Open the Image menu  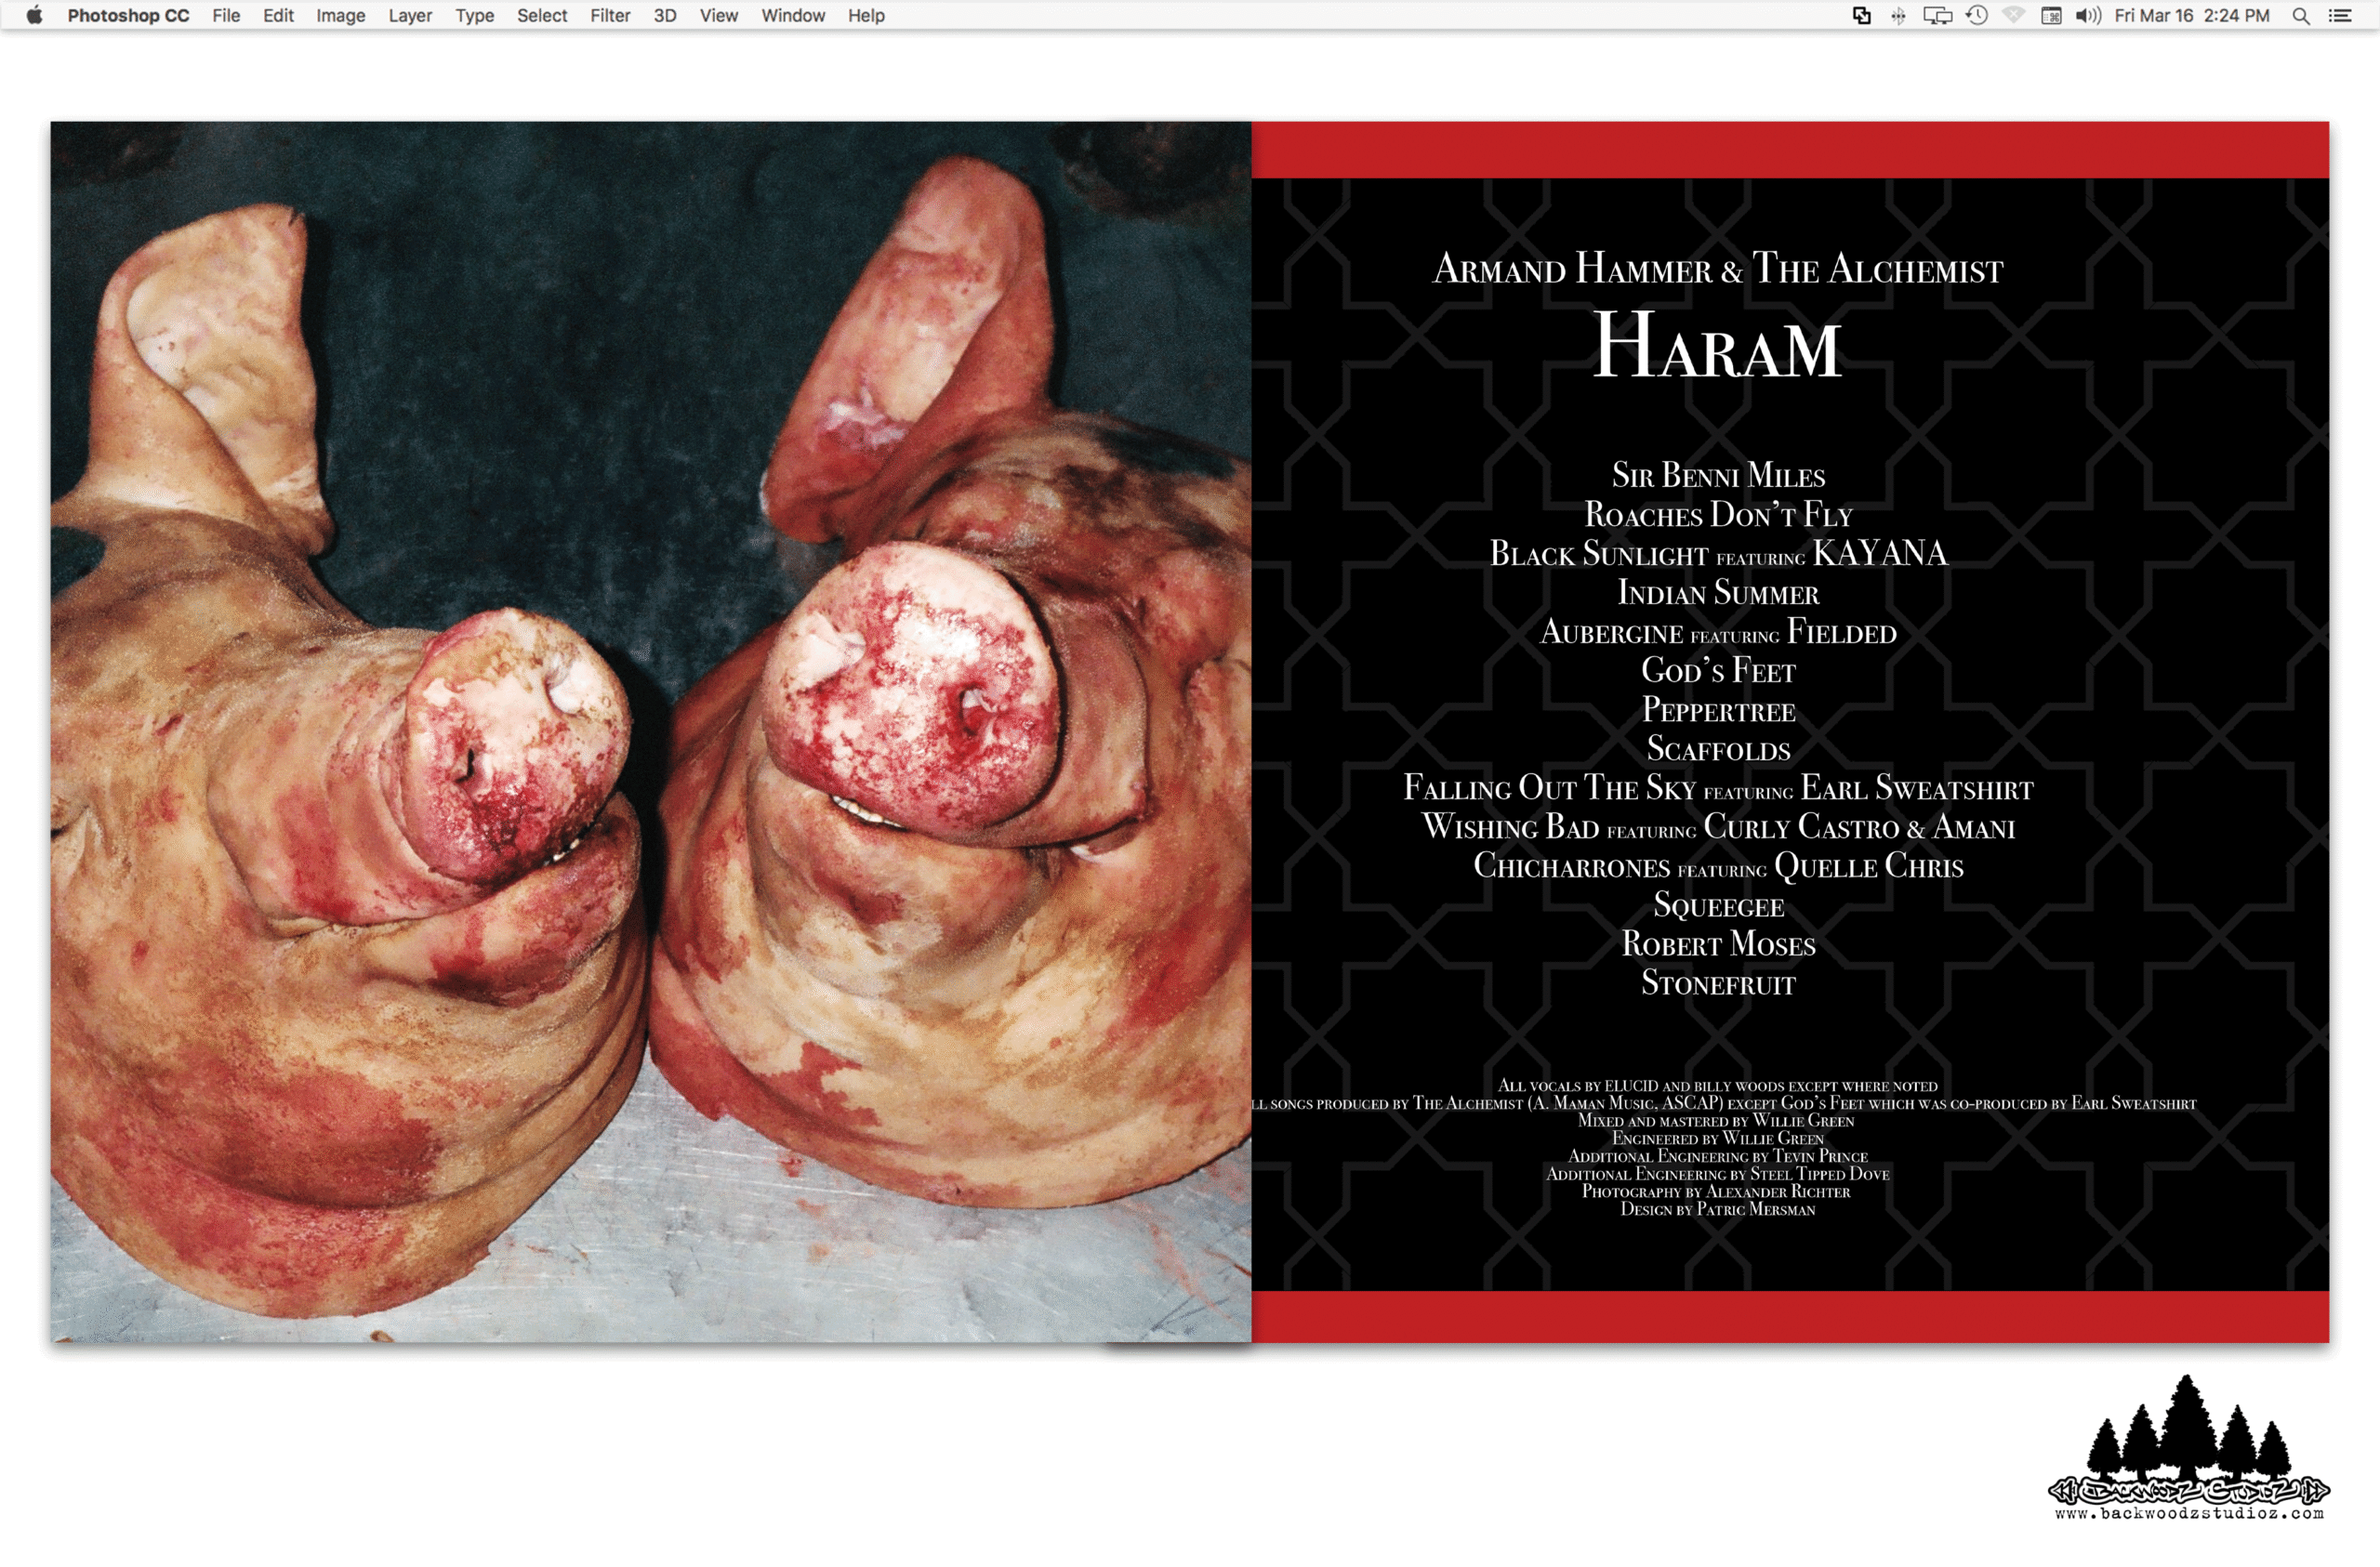[x=340, y=15]
